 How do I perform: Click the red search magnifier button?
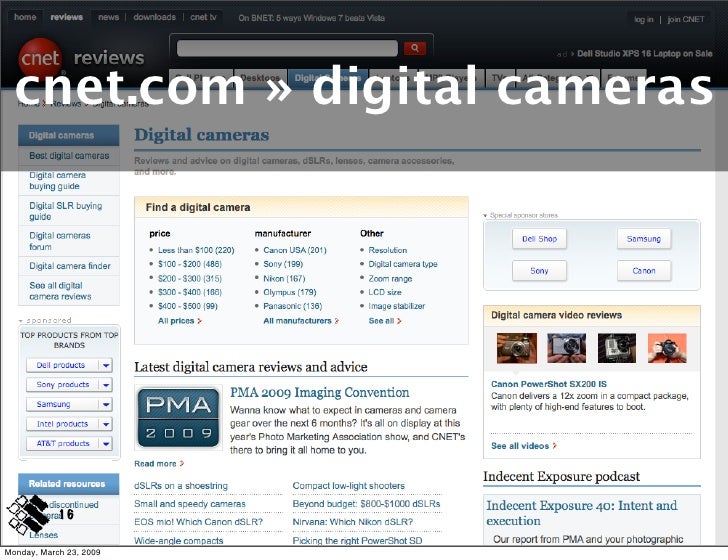click(415, 48)
